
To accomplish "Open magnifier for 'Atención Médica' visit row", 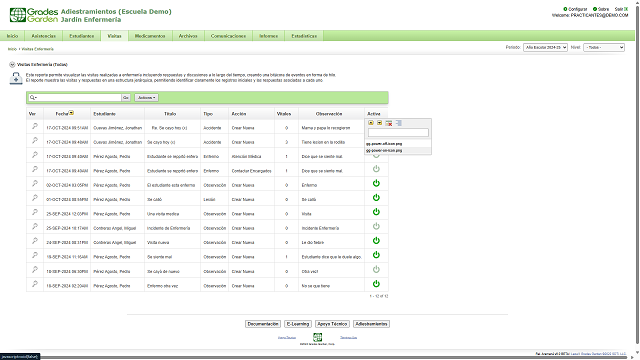I will click(x=35, y=155).
